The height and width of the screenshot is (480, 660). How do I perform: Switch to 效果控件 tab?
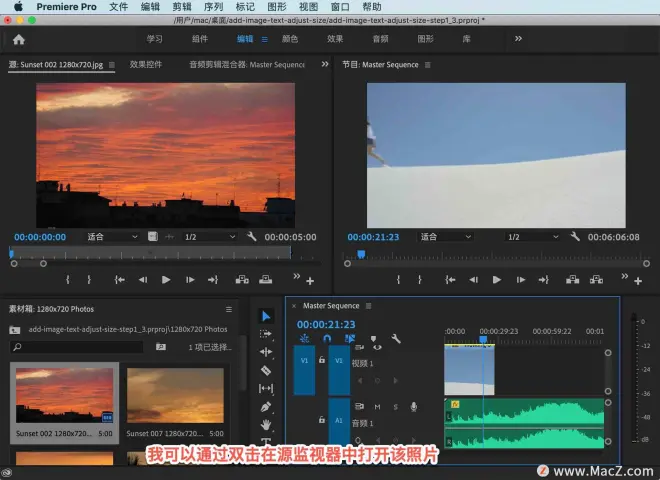click(x=146, y=64)
